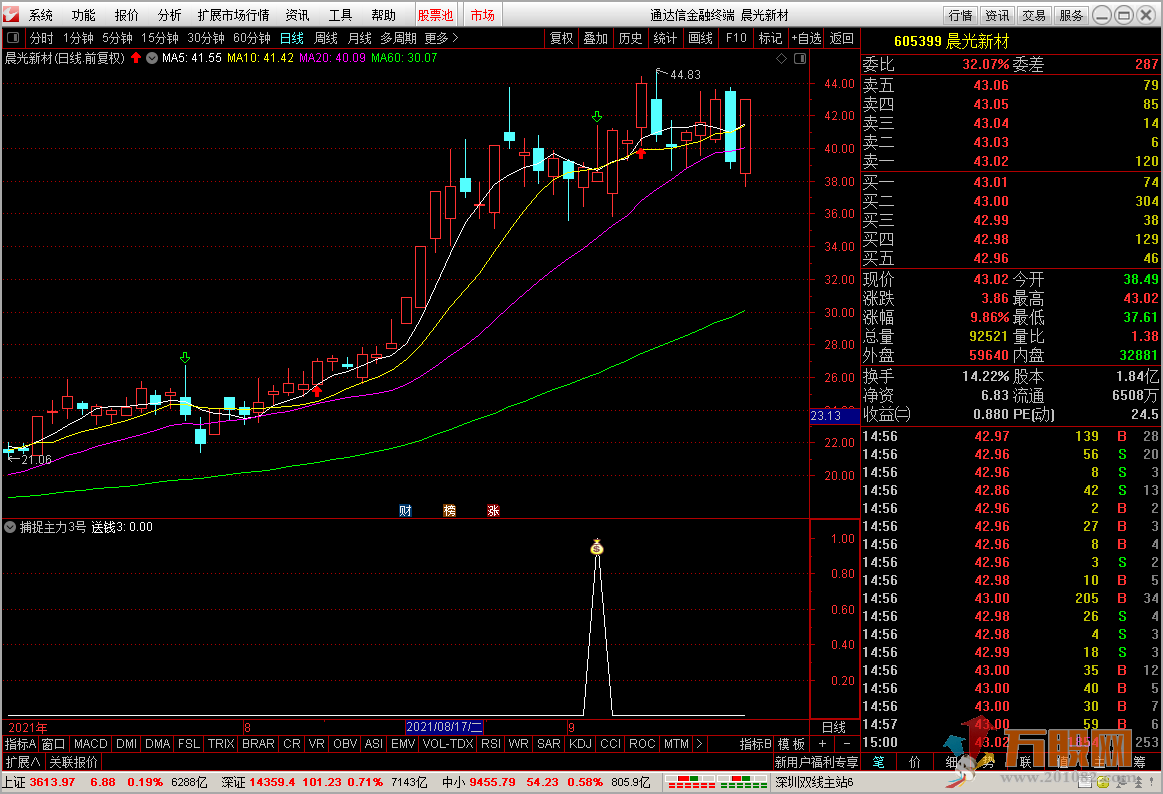Click the red up-arrow marker near 40.00

[x=642, y=153]
